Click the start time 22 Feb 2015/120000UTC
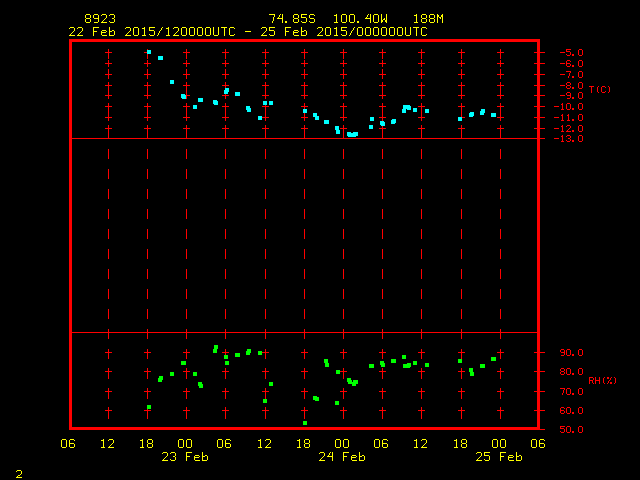The height and width of the screenshot is (480, 640). tap(152, 32)
